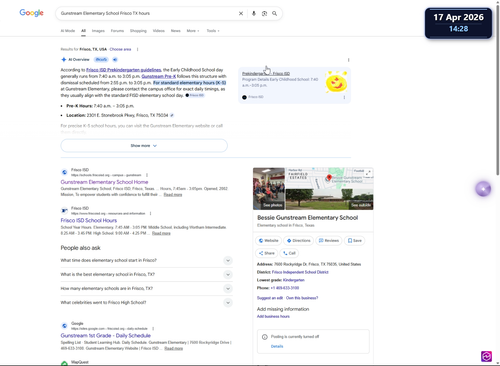
Task: Open Details under posting turned off notice
Action: (x=277, y=346)
